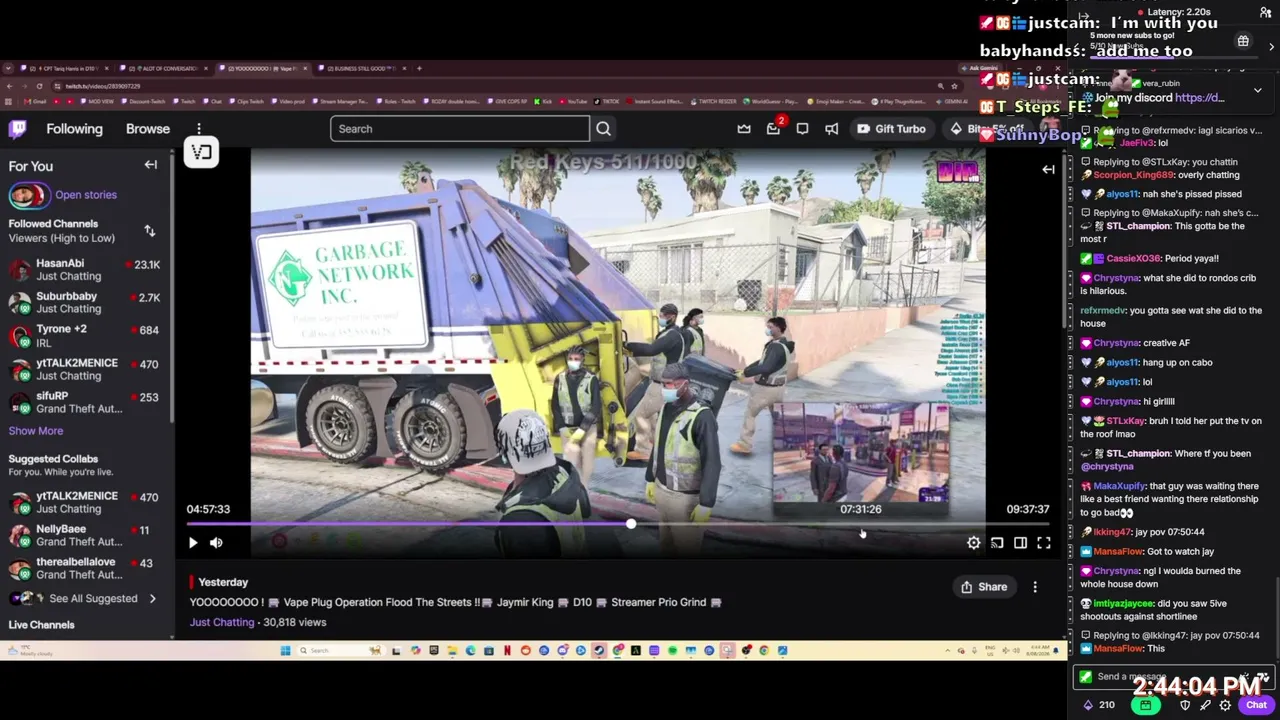Collapse the For You sidebar
Image resolution: width=1280 pixels, height=720 pixels.
151,165
